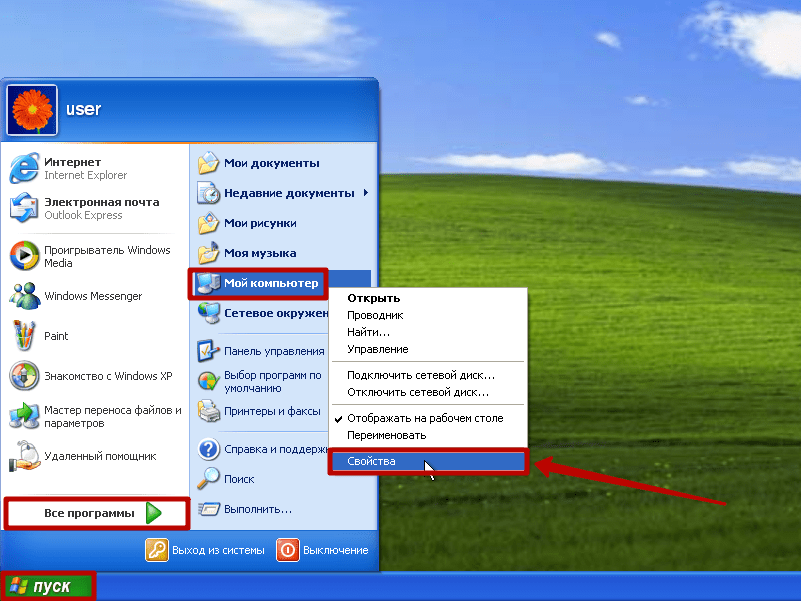Open the Мастер переноса файлов icon
Screen dimensions: 801x601
[24, 415]
